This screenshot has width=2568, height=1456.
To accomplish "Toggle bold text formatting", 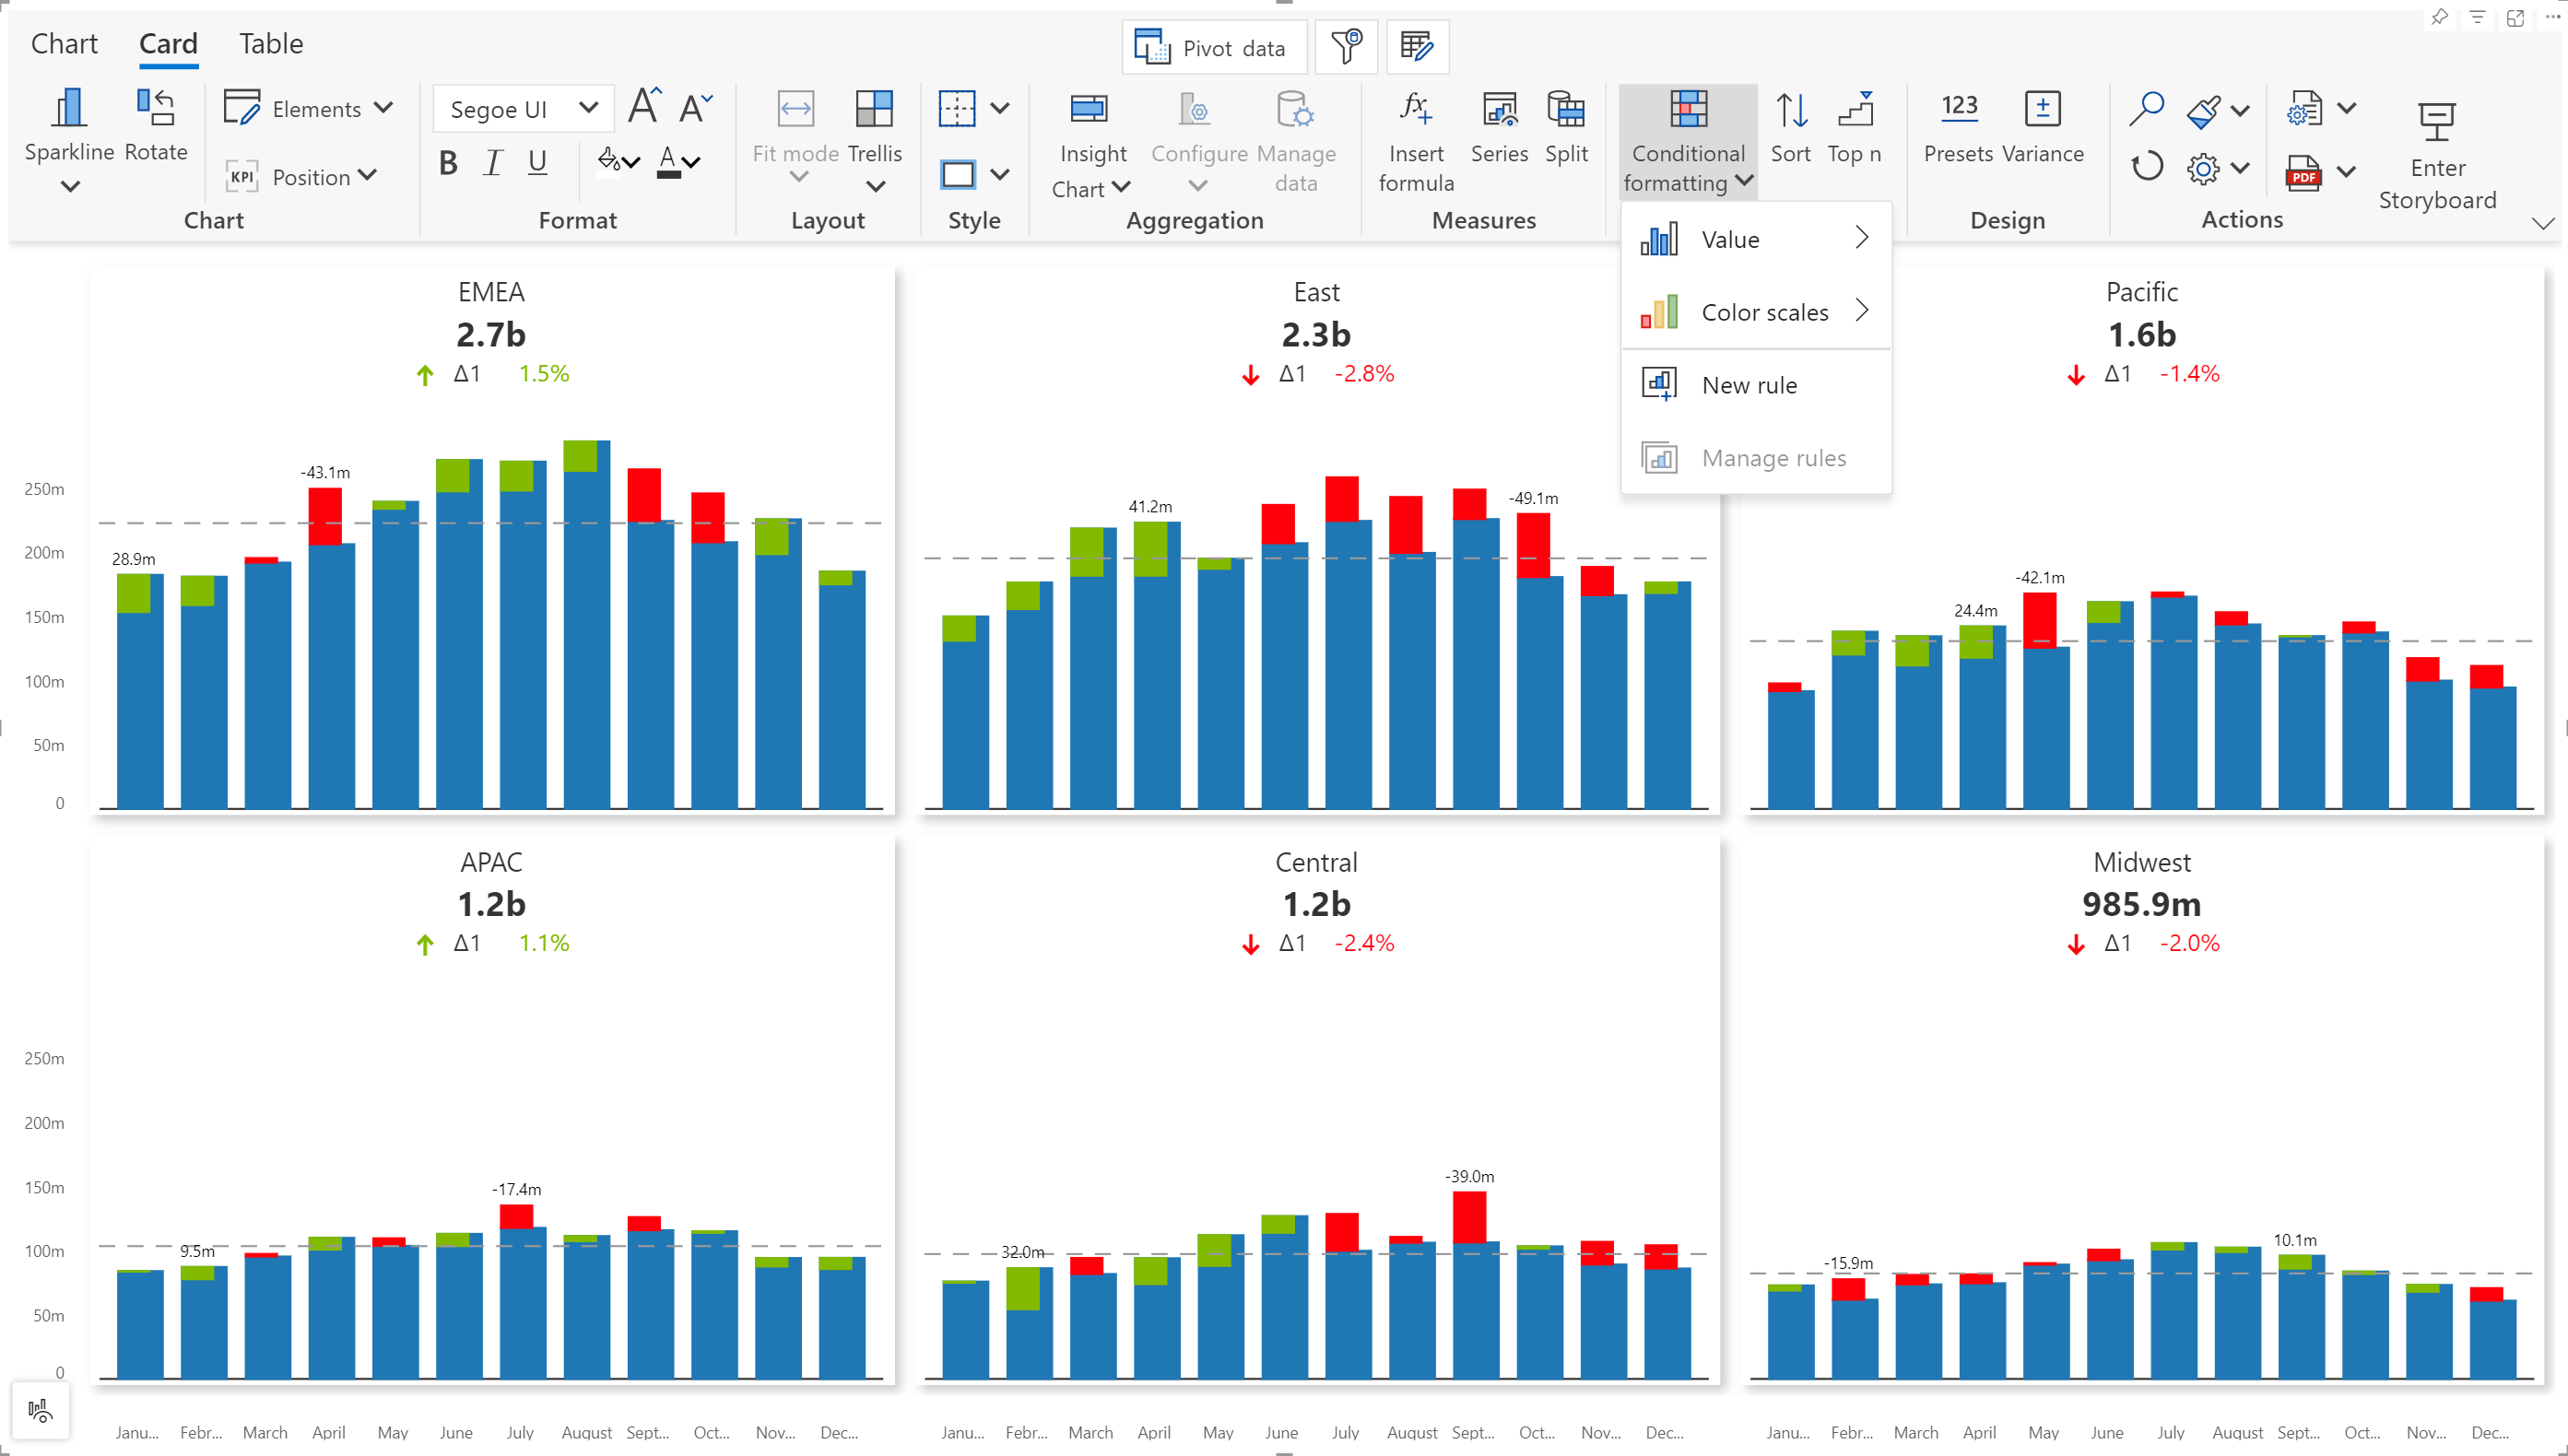I will (448, 162).
